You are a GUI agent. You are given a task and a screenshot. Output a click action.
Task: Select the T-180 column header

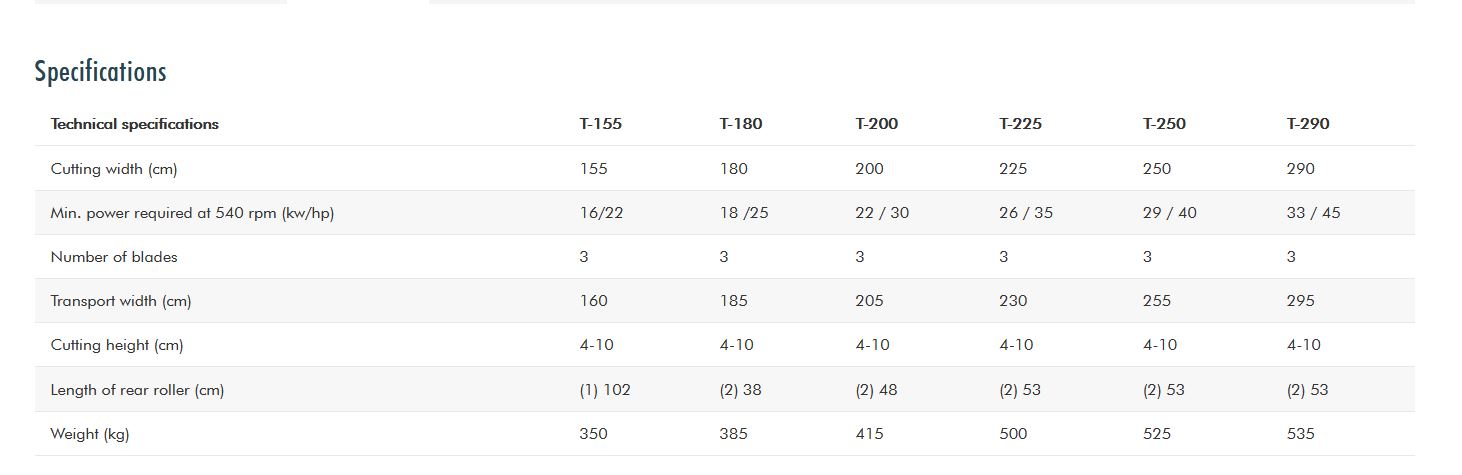click(740, 124)
